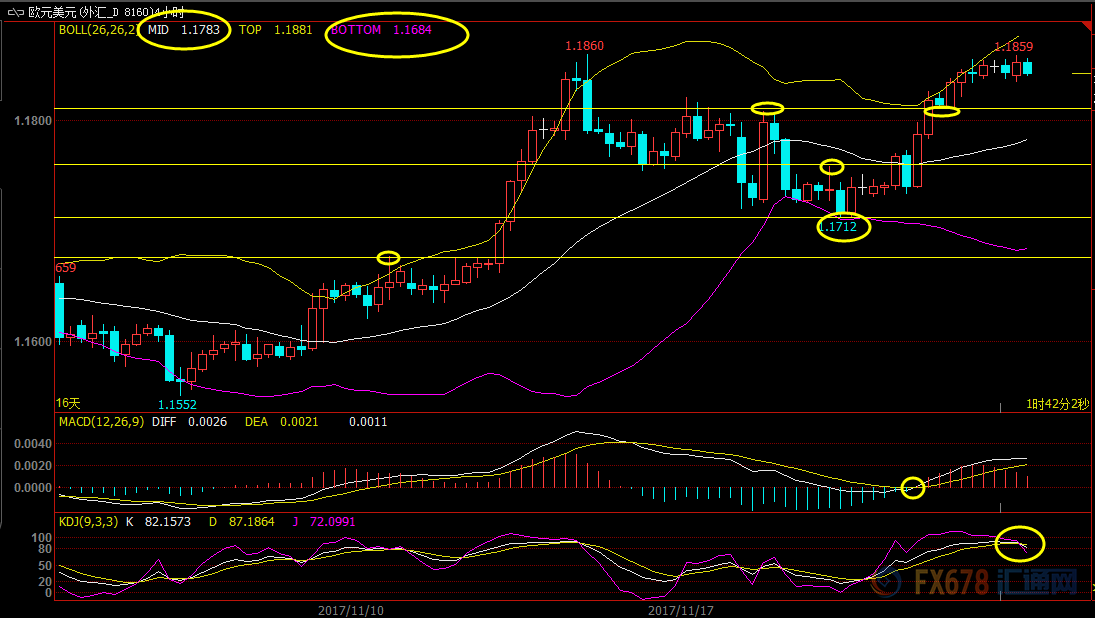Click the 1.1552 lowest price label

click(177, 404)
